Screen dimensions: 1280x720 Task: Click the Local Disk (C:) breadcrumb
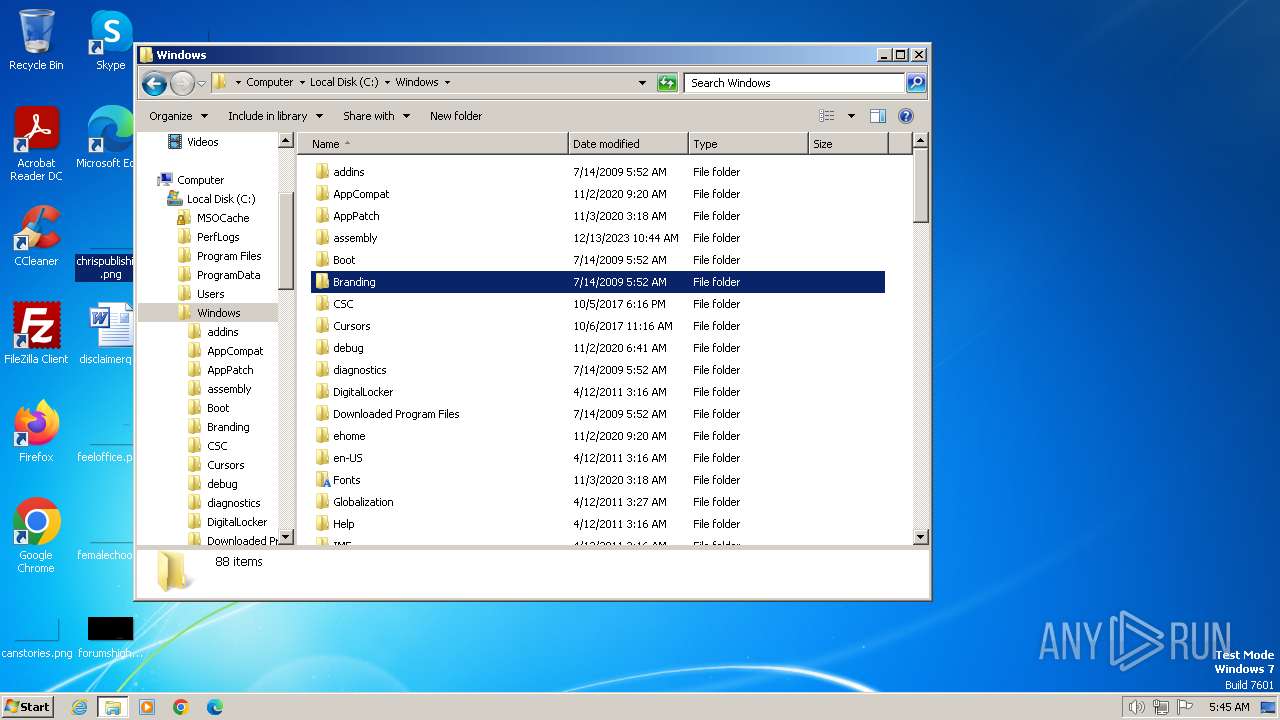click(x=344, y=82)
